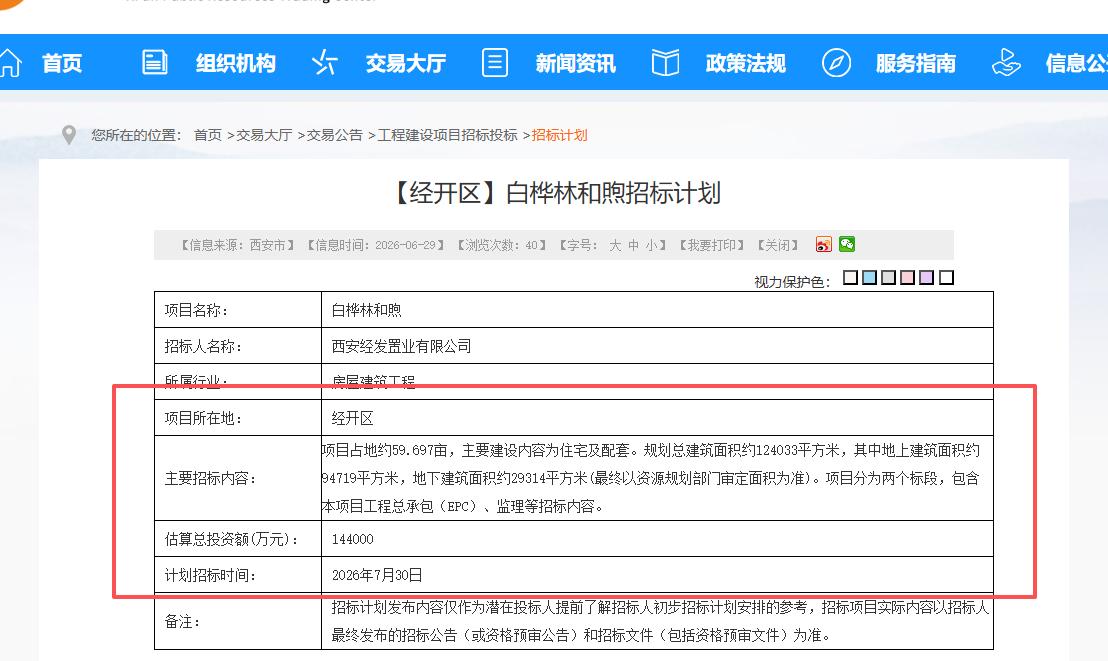Click the 我要打印 print link
This screenshot has height=661, width=1108.
click(712, 245)
